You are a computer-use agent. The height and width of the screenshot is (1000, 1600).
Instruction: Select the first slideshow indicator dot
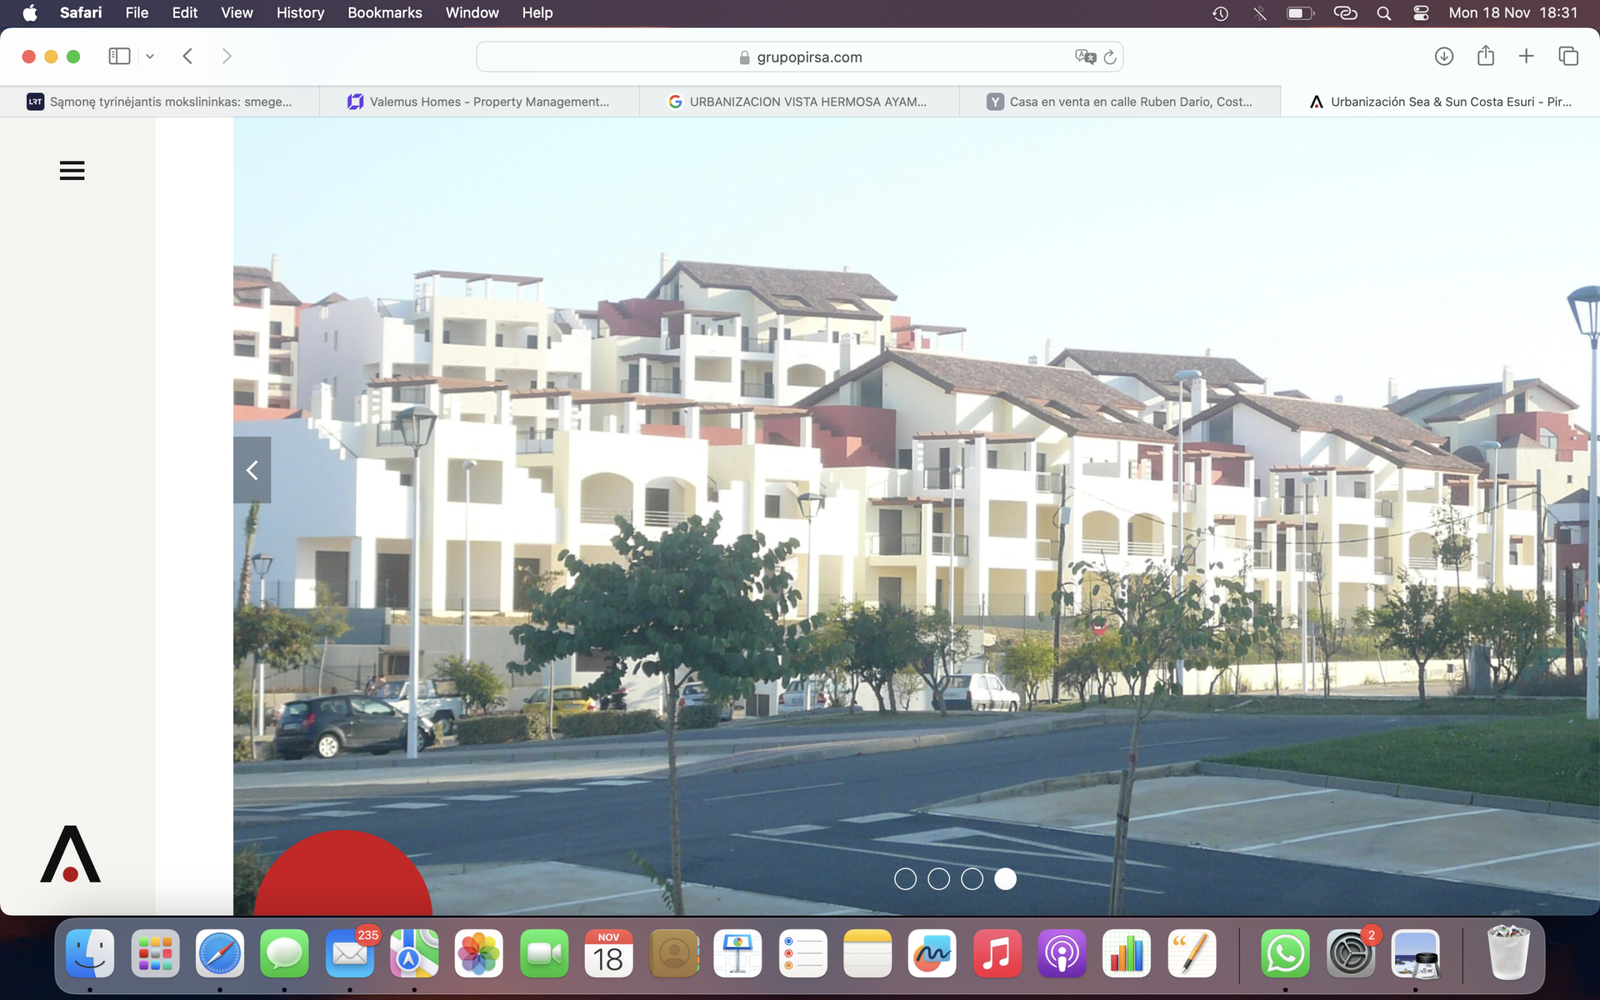tap(905, 879)
